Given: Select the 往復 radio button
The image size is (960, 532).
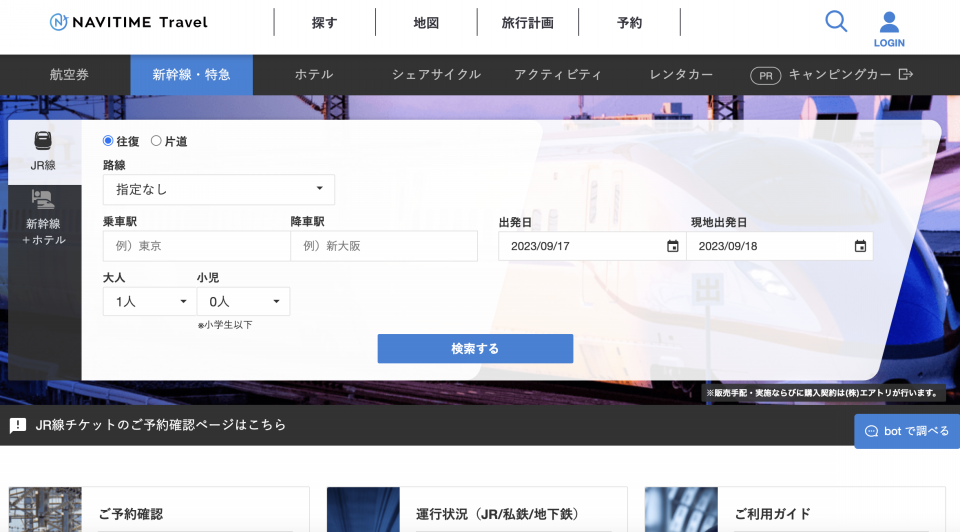Looking at the screenshot, I should (x=108, y=141).
